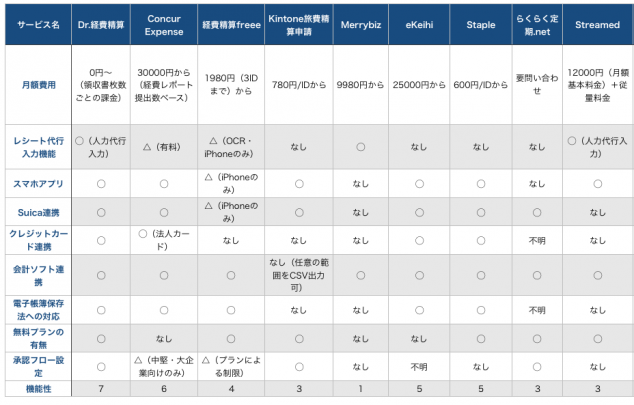Select Staple's 機能性 score 5
Viewport: 634px width, 405px height.
[x=481, y=389]
